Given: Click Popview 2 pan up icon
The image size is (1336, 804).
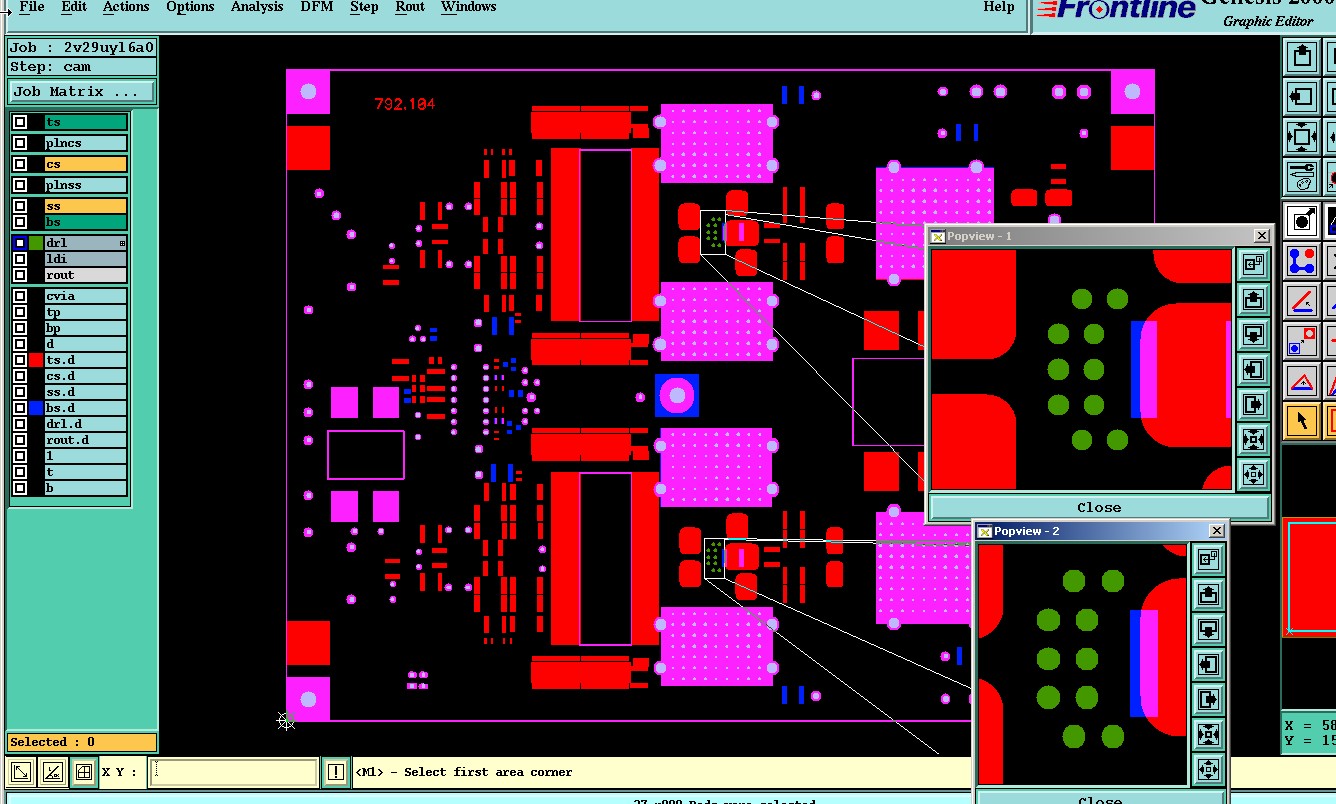Looking at the screenshot, I should (x=1208, y=594).
